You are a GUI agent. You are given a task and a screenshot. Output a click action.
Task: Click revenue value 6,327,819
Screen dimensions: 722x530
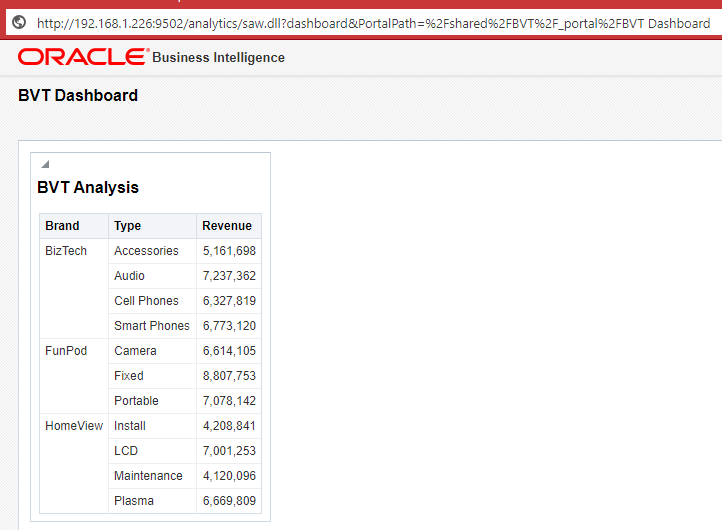229,301
